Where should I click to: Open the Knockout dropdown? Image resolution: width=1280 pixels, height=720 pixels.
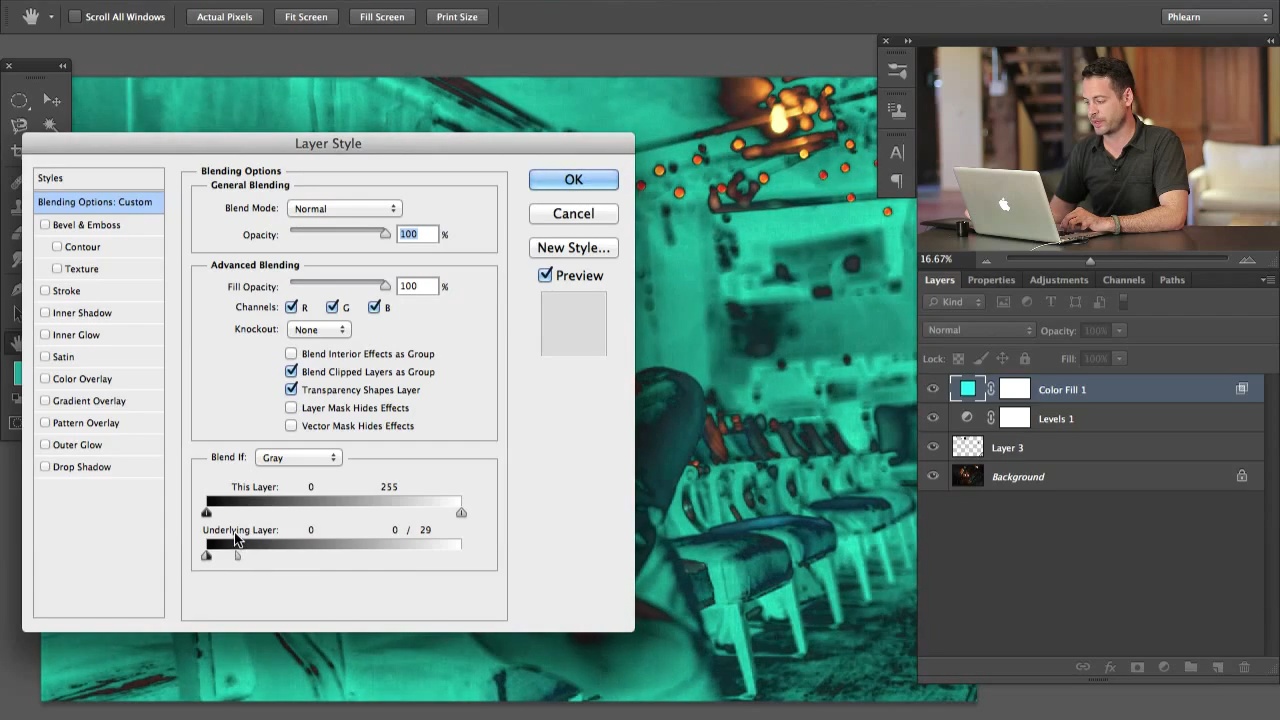(318, 330)
